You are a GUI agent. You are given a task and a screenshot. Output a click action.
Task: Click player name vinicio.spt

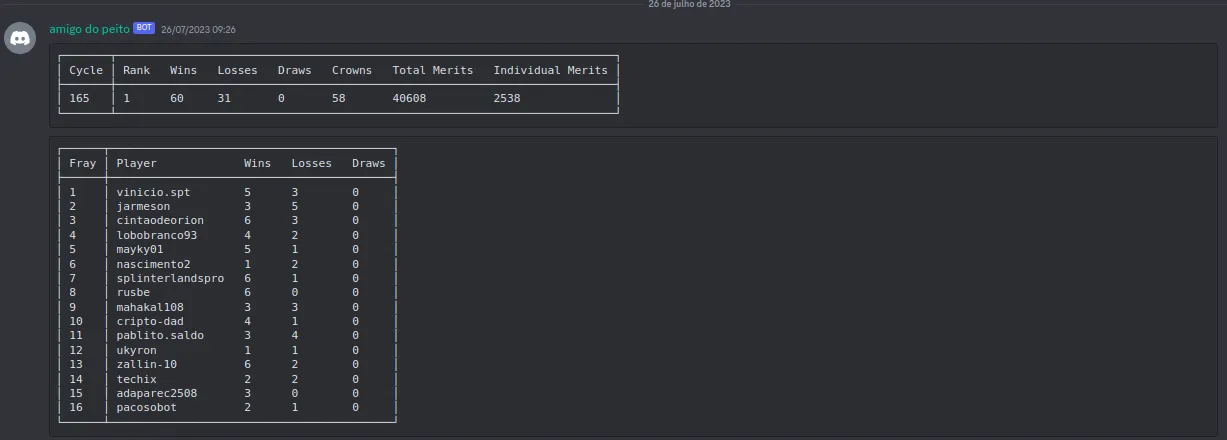[153, 192]
